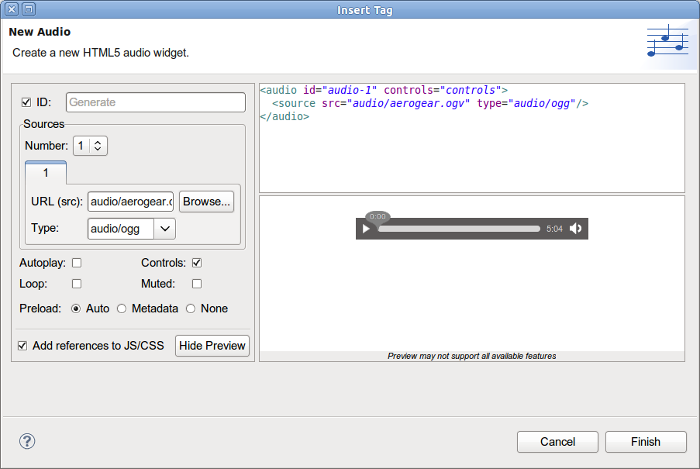This screenshot has height=469, width=700.
Task: Open the Type dropdown arrow
Action: click(165, 228)
